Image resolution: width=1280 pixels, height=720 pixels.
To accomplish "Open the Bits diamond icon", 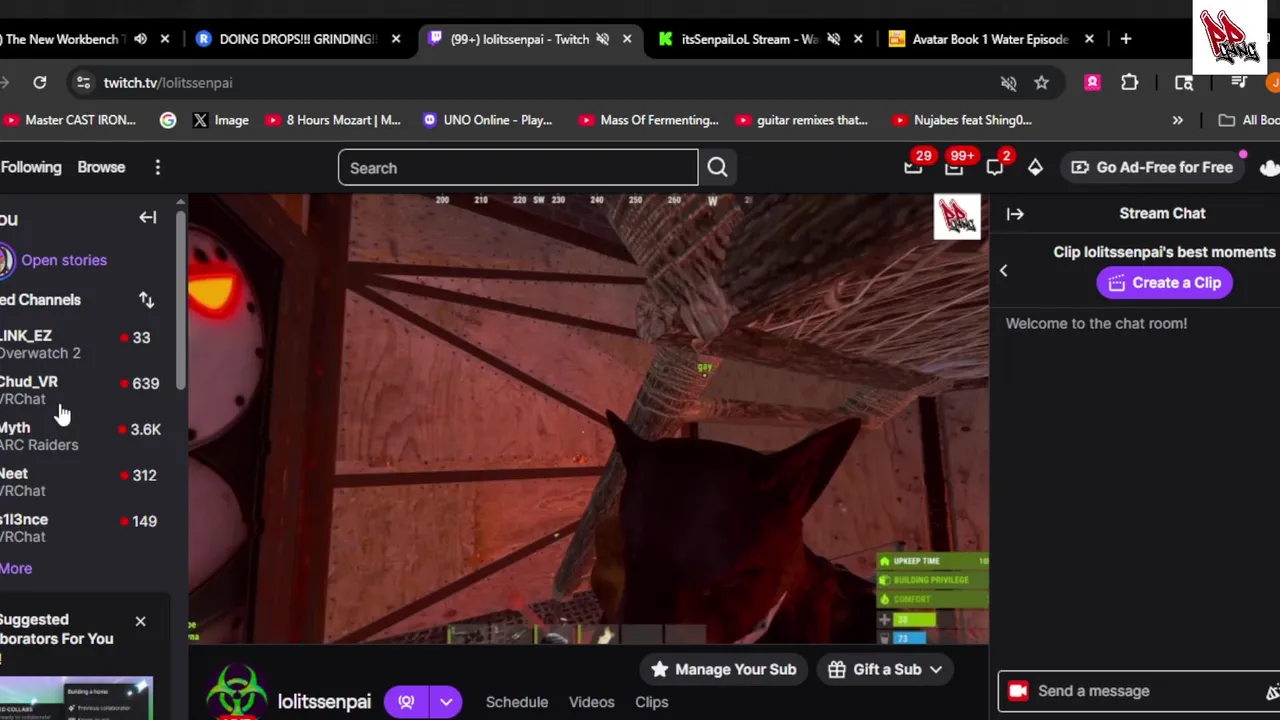I will [1035, 168].
